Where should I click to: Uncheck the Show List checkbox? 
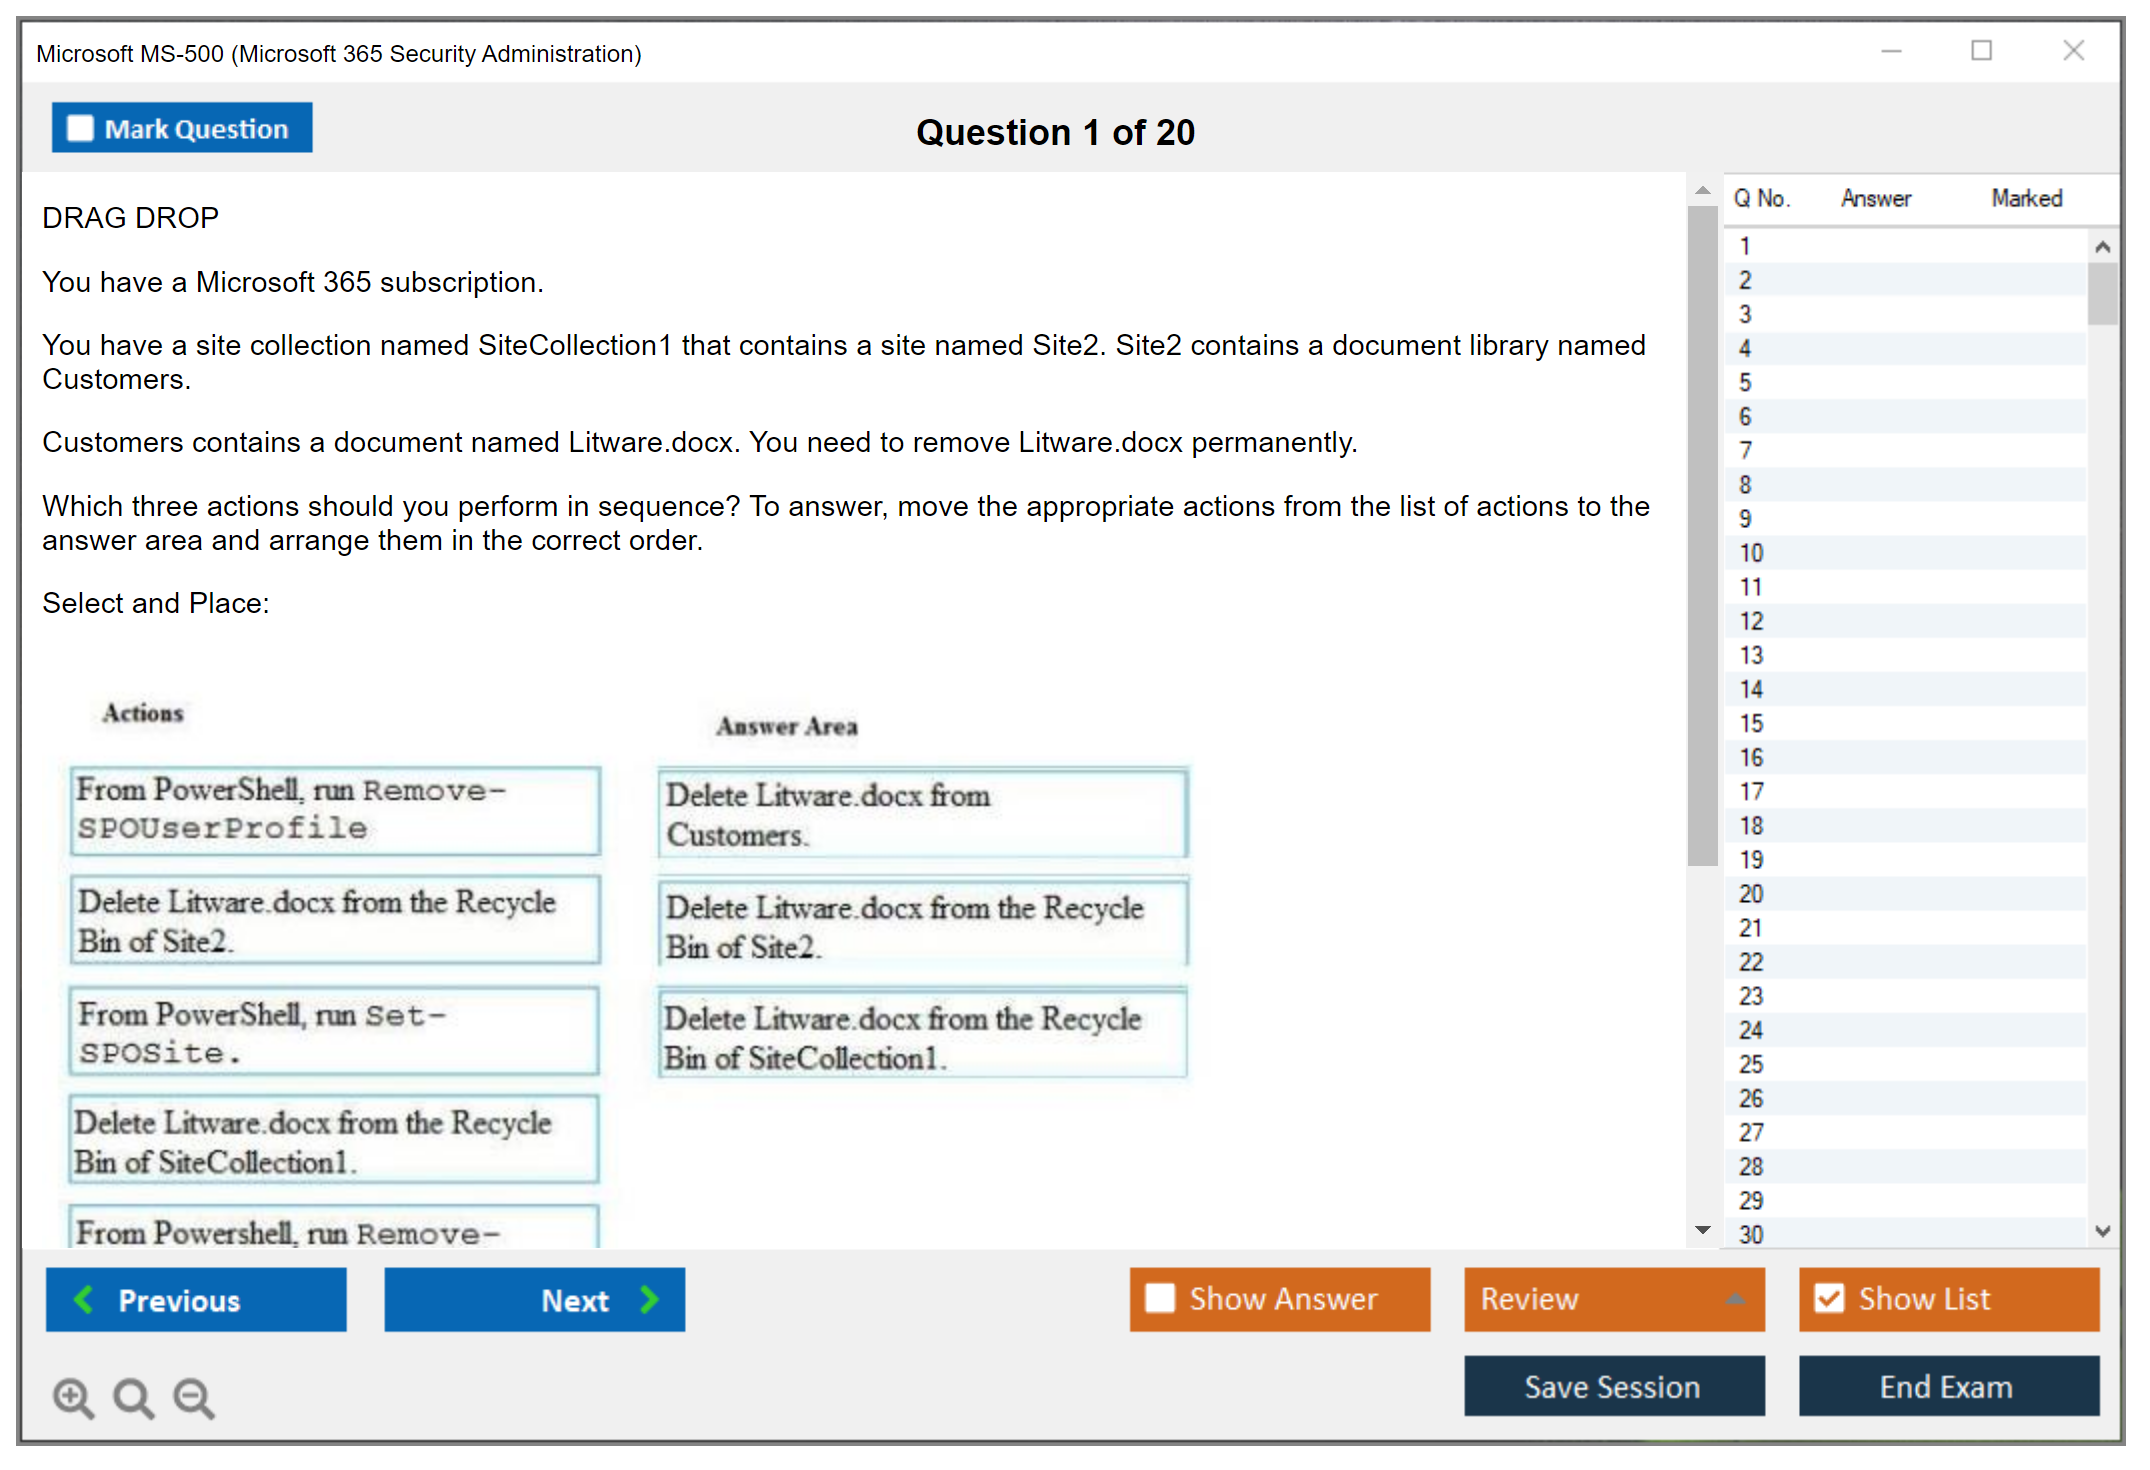[x=1830, y=1299]
